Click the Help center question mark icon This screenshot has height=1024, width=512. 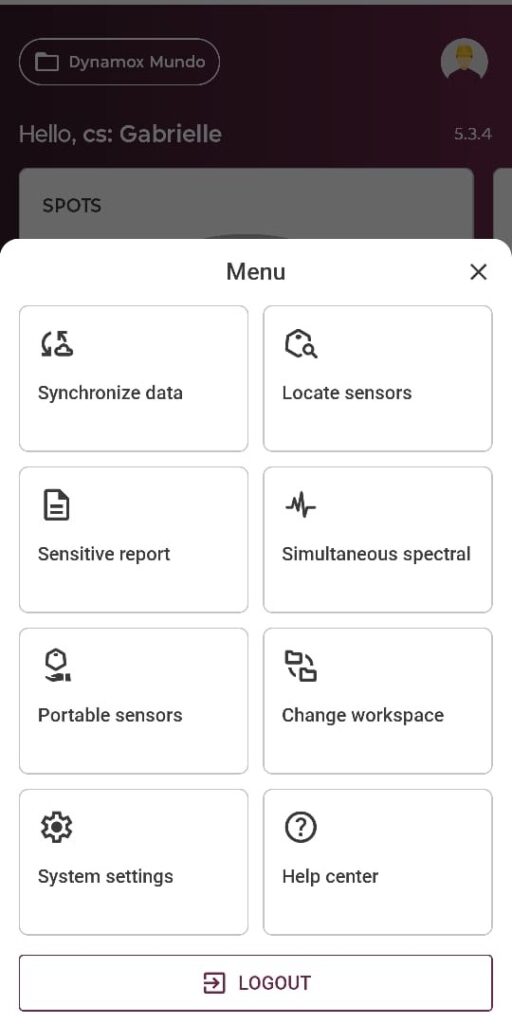(x=300, y=827)
